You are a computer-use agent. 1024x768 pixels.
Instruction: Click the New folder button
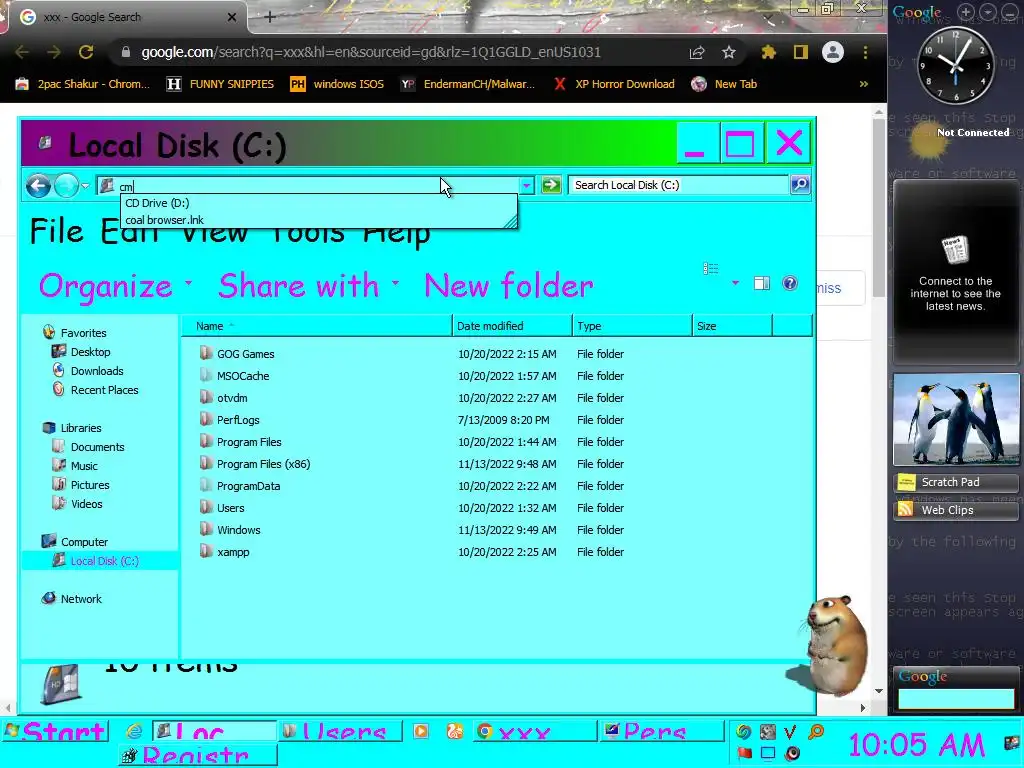pos(509,286)
